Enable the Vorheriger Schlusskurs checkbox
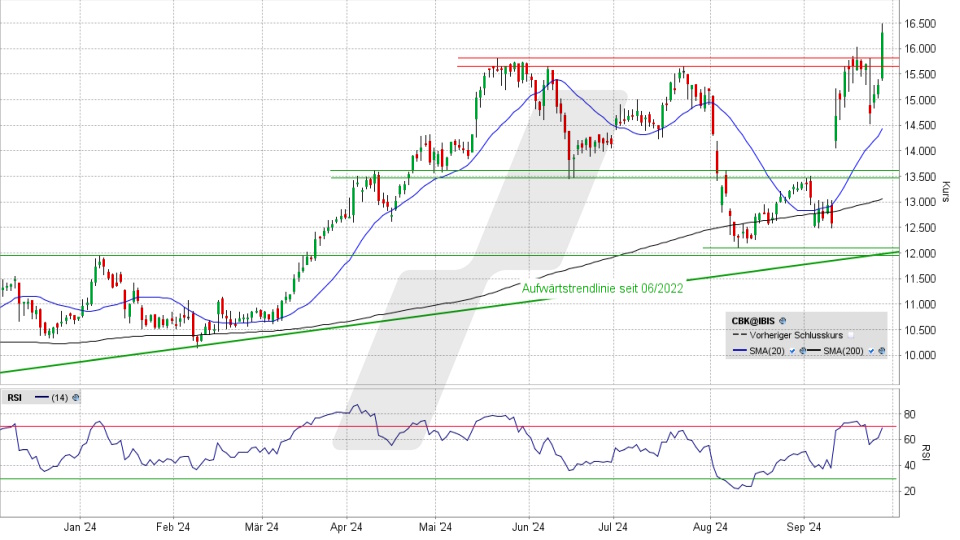Viewport: 960px width, 540px height. point(850,336)
